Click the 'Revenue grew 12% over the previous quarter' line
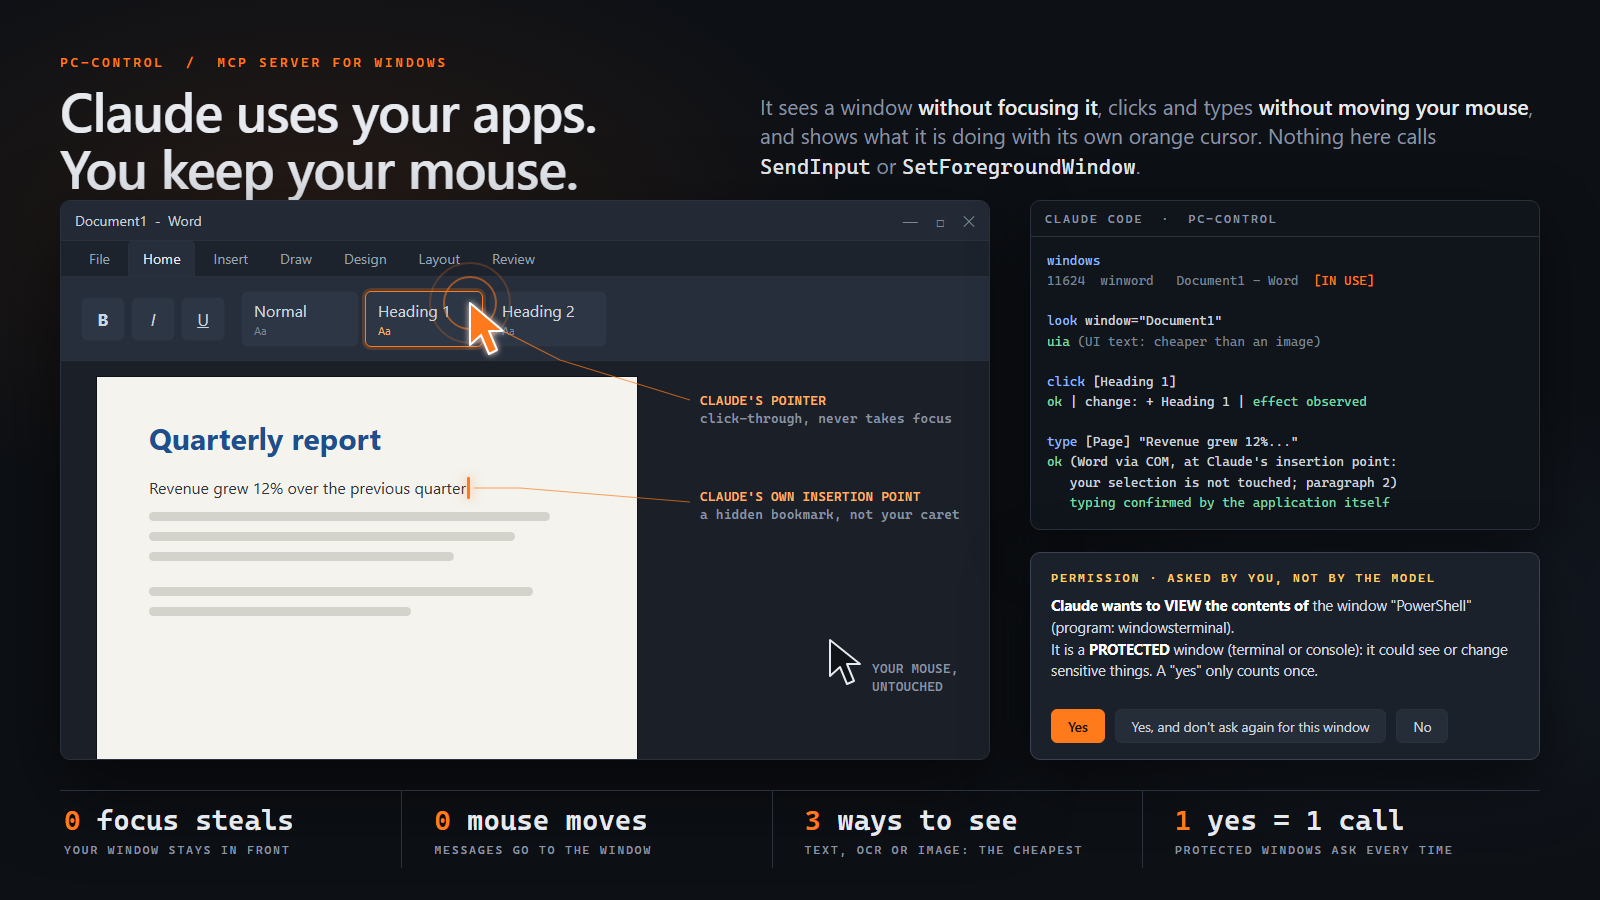This screenshot has height=900, width=1600. click(308, 488)
